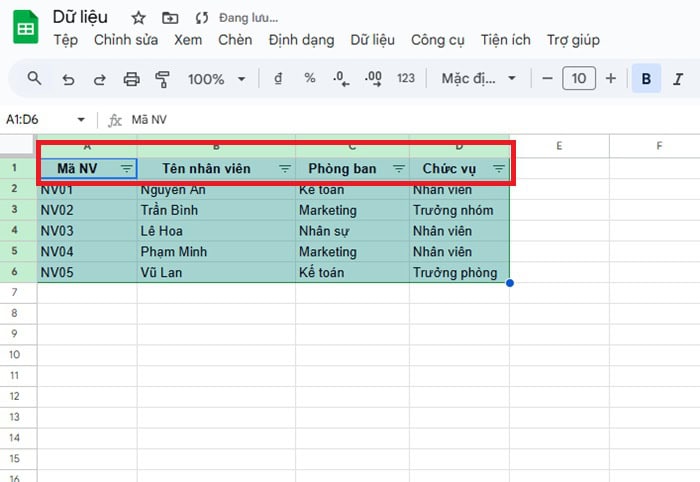
Task: Open the Định dạng menu
Action: tap(301, 40)
